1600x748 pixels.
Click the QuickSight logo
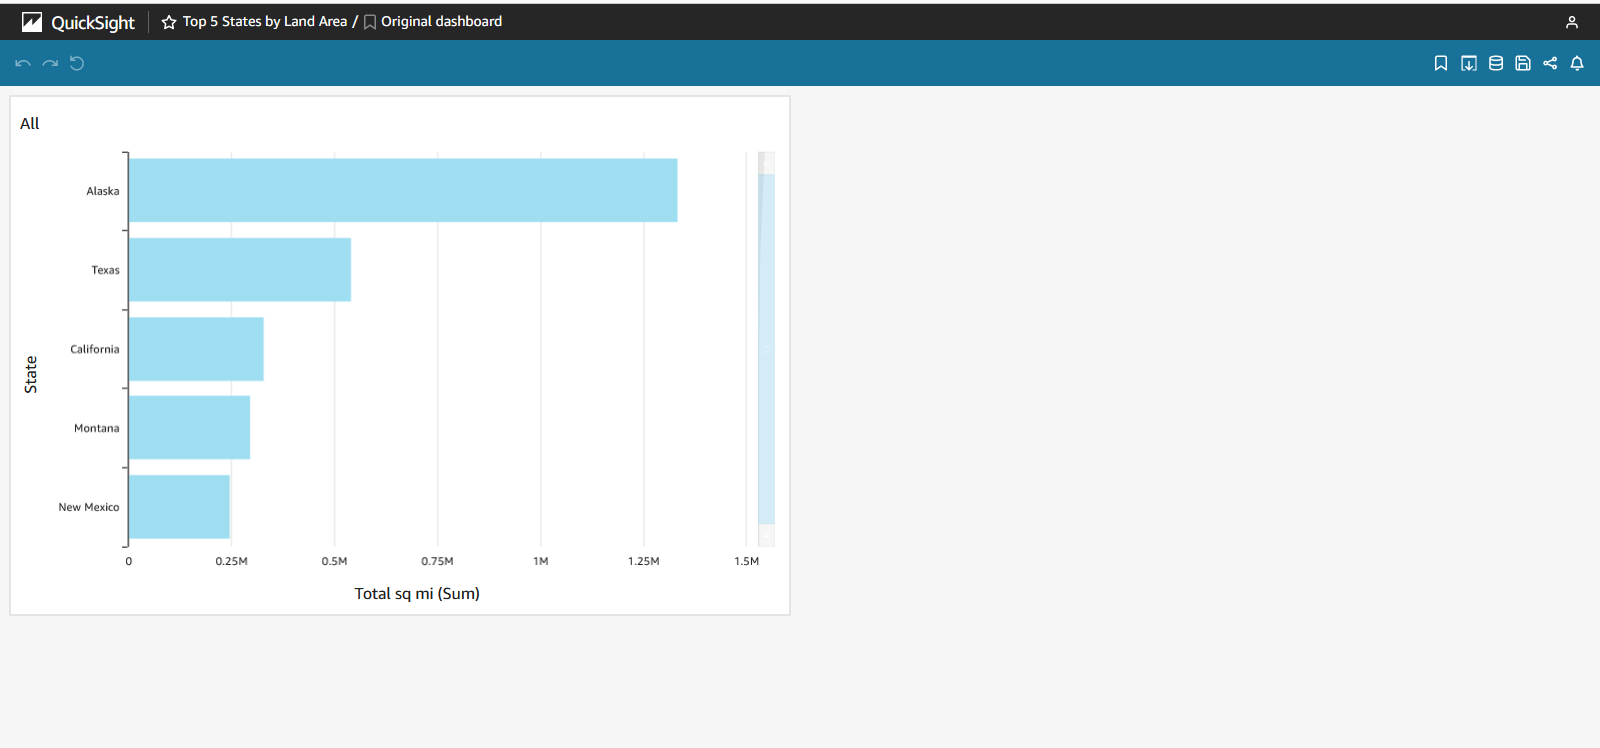78,22
